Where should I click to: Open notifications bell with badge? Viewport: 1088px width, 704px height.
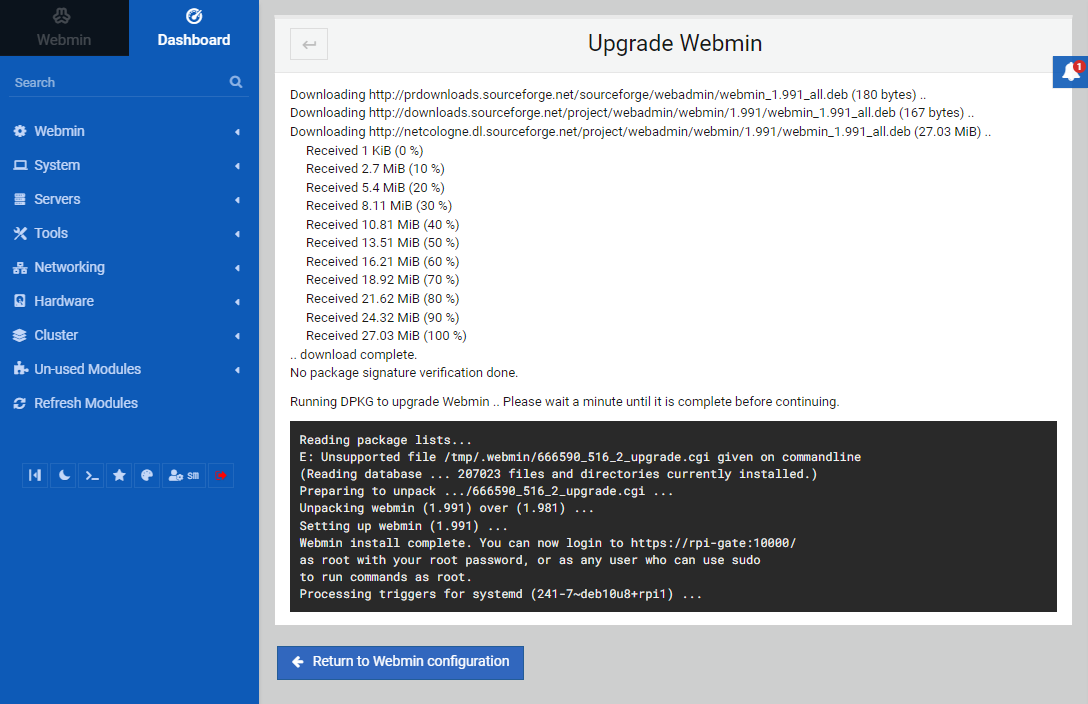click(x=1071, y=71)
